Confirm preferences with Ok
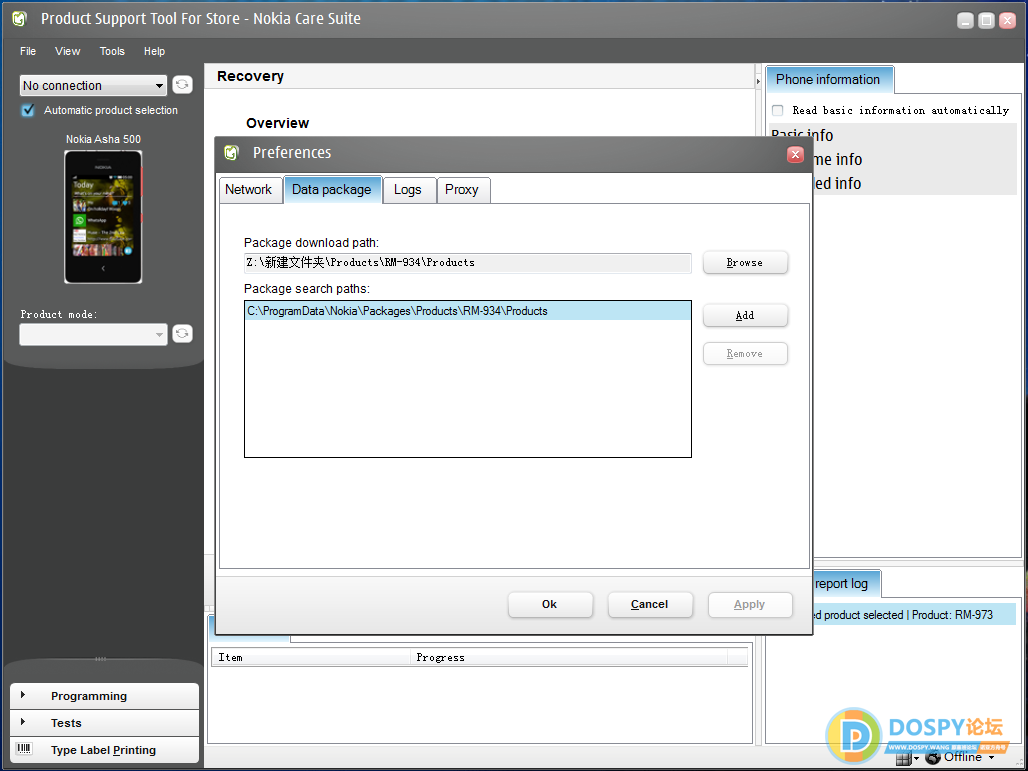 pos(550,604)
